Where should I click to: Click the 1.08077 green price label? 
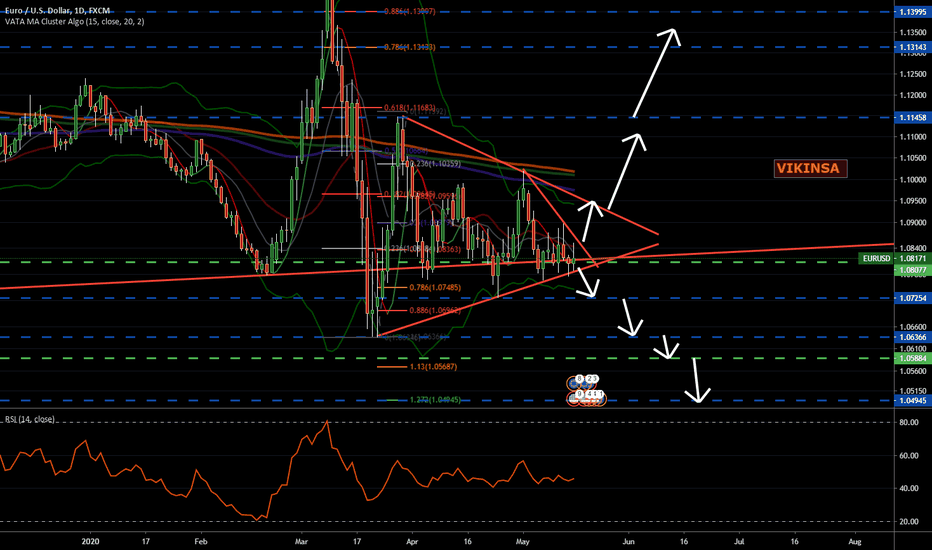[x=912, y=270]
